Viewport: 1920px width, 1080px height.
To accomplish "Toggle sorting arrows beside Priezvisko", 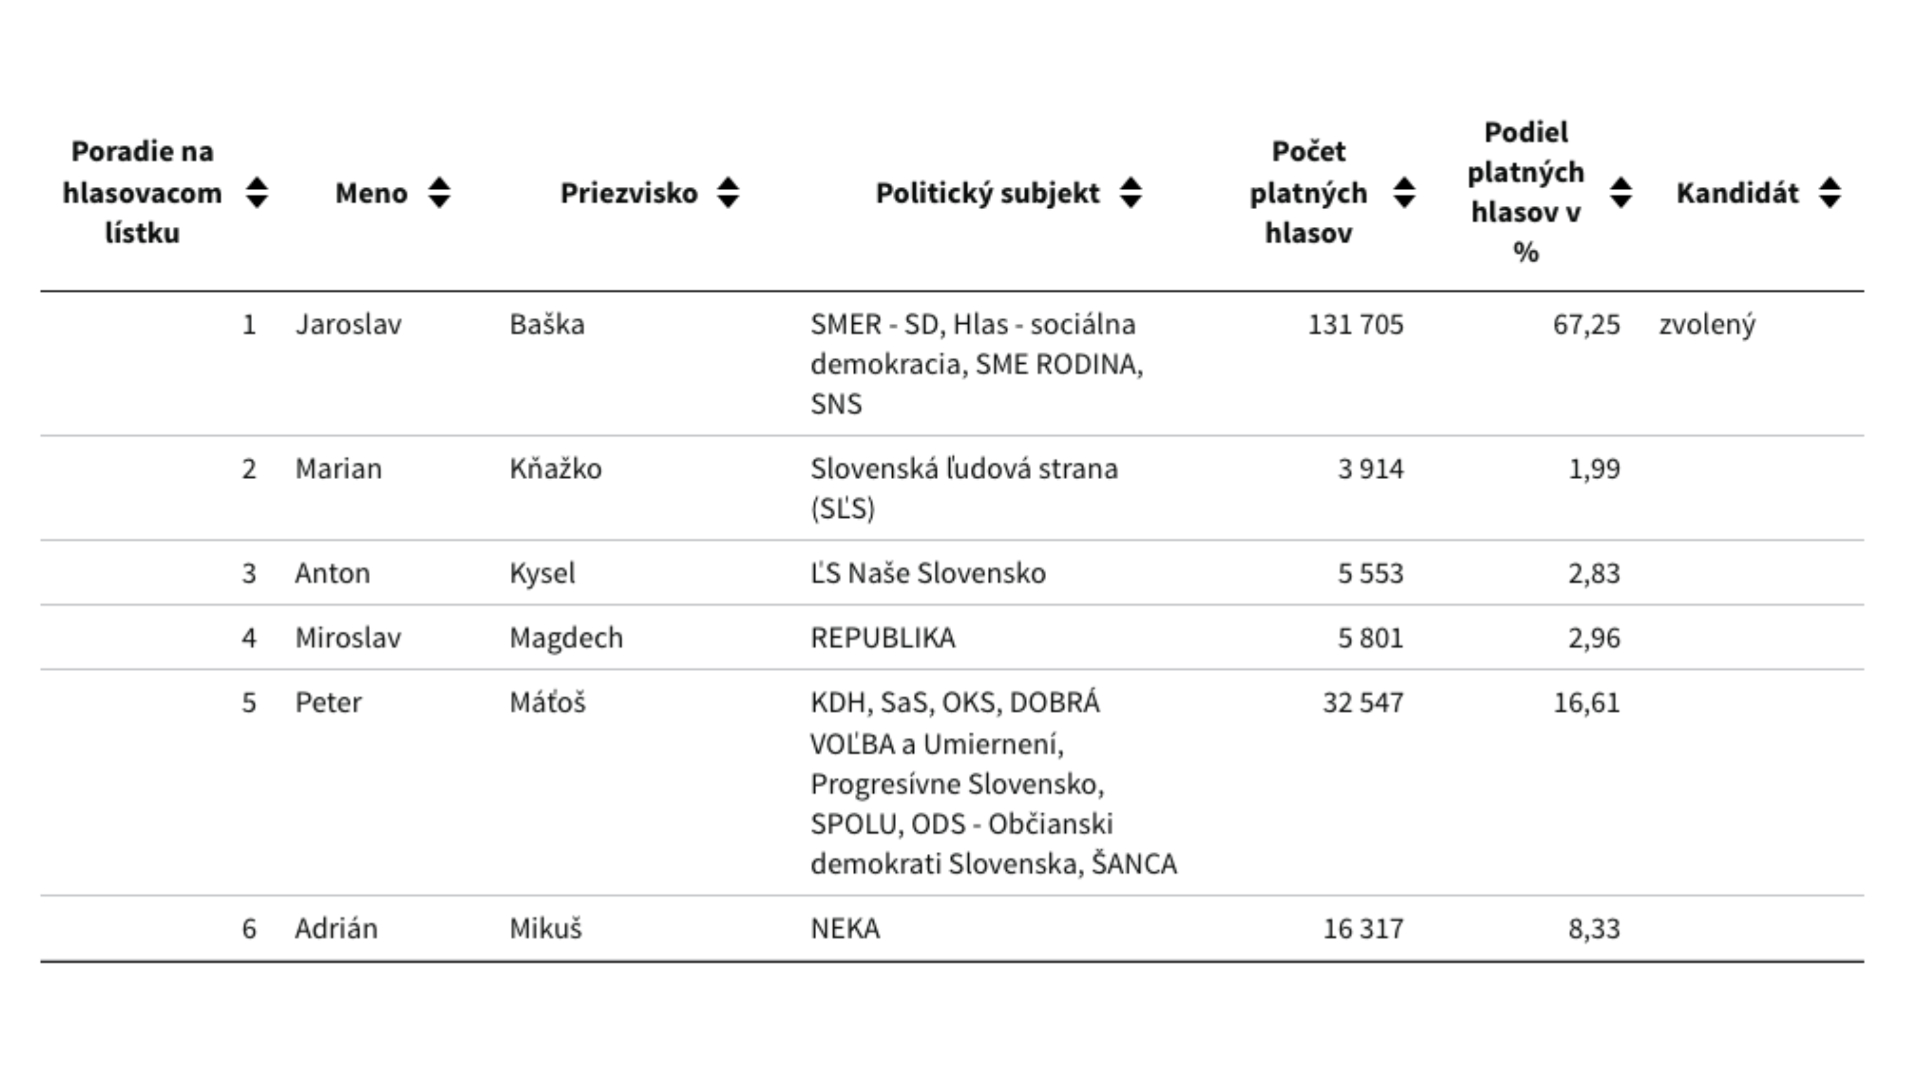I will click(x=728, y=192).
